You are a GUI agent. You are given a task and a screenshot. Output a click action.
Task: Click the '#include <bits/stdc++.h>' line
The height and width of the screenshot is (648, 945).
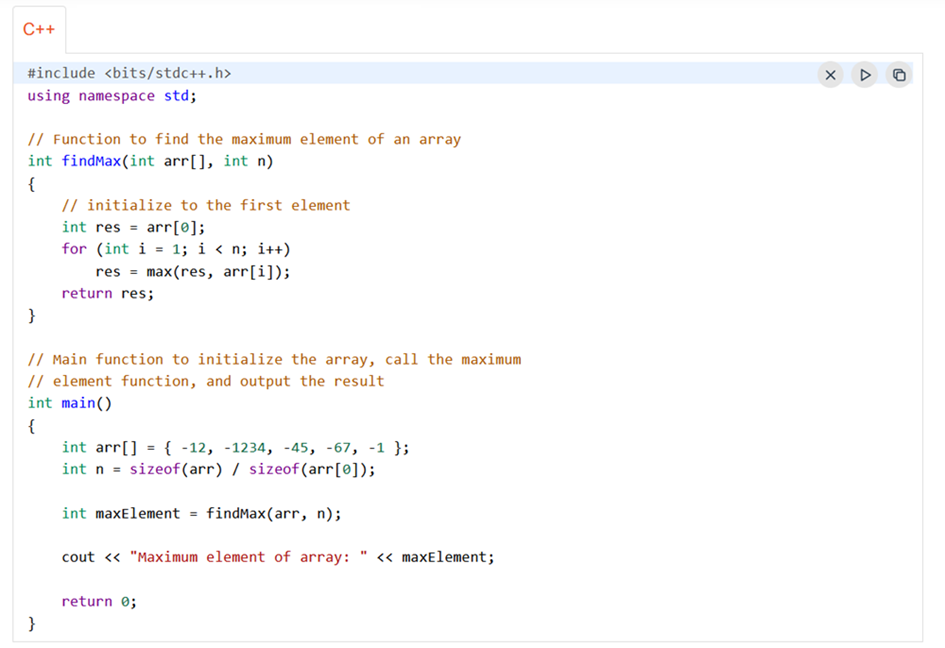[x=129, y=73]
